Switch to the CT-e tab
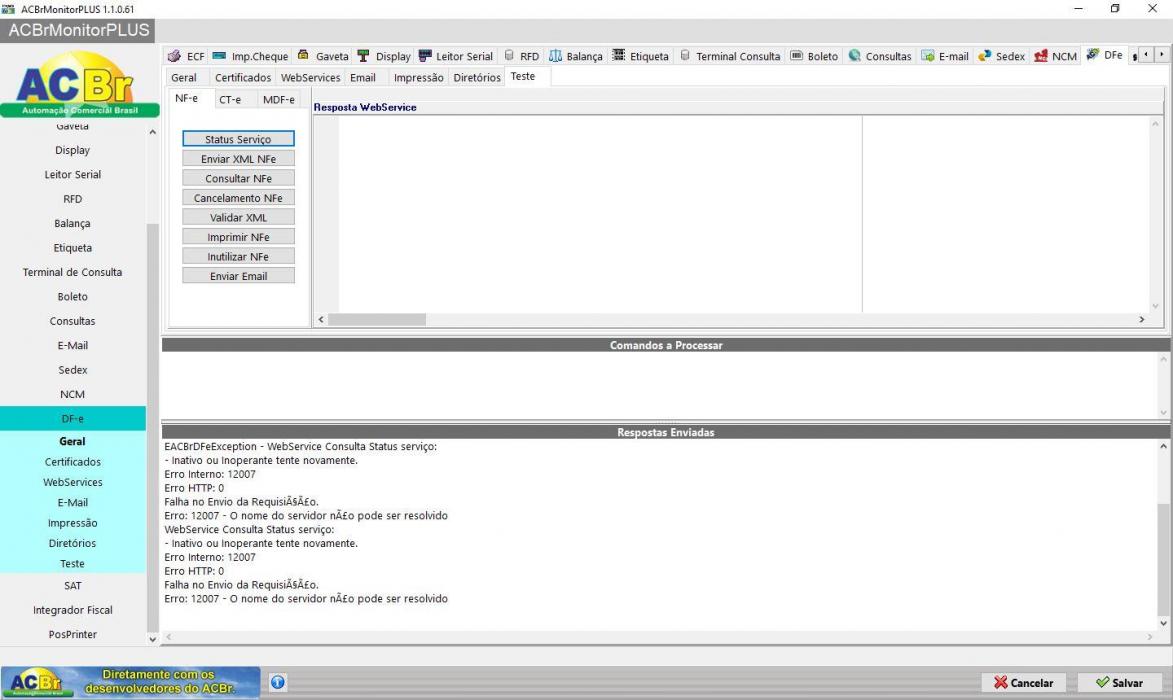Image resolution: width=1173 pixels, height=700 pixels. [x=230, y=99]
